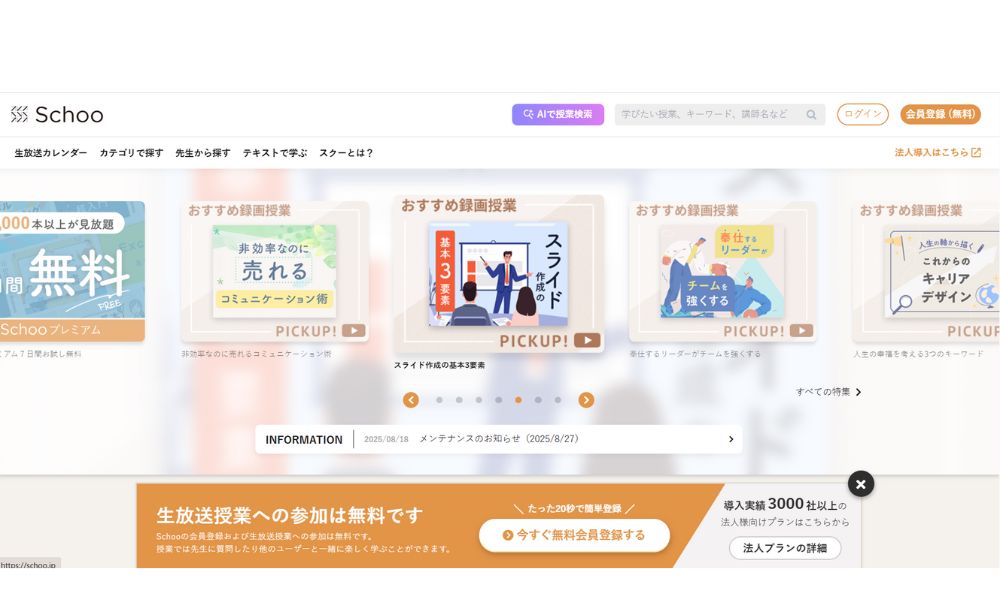Click the AIで授業検索 button
The image size is (1000, 600).
tap(557, 114)
